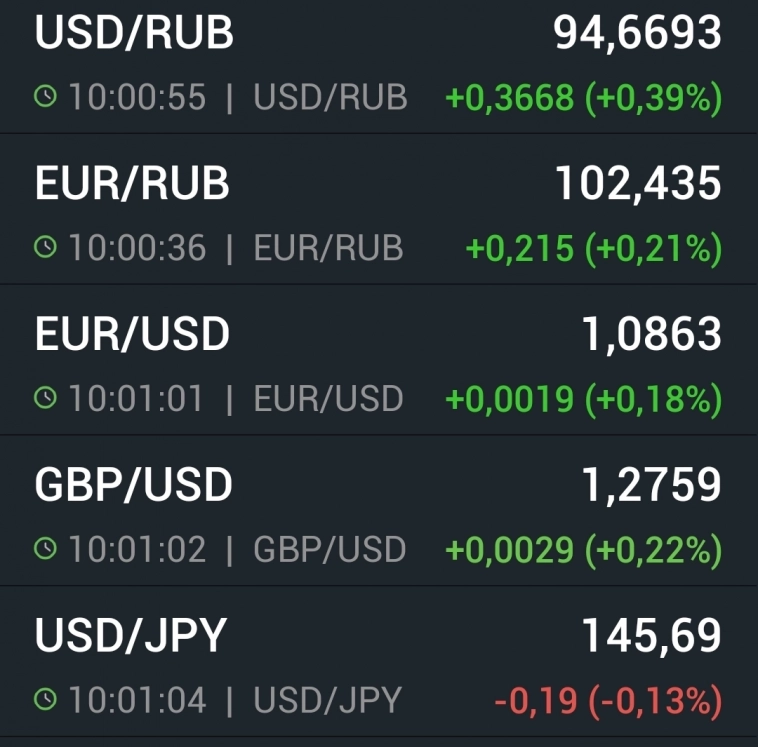Viewport: 758px width, 747px height.
Task: Click the green +0,215 (+0,21%) change
Action: [x=594, y=248]
